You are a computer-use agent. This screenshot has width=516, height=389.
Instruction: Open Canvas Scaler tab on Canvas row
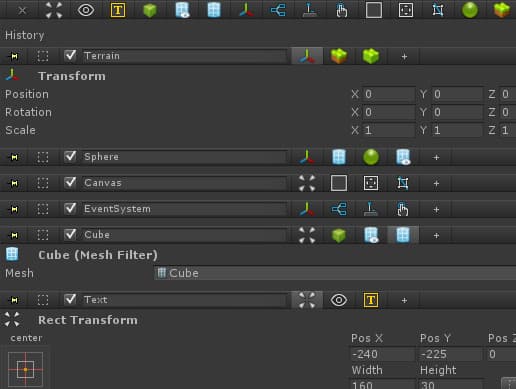click(x=371, y=183)
